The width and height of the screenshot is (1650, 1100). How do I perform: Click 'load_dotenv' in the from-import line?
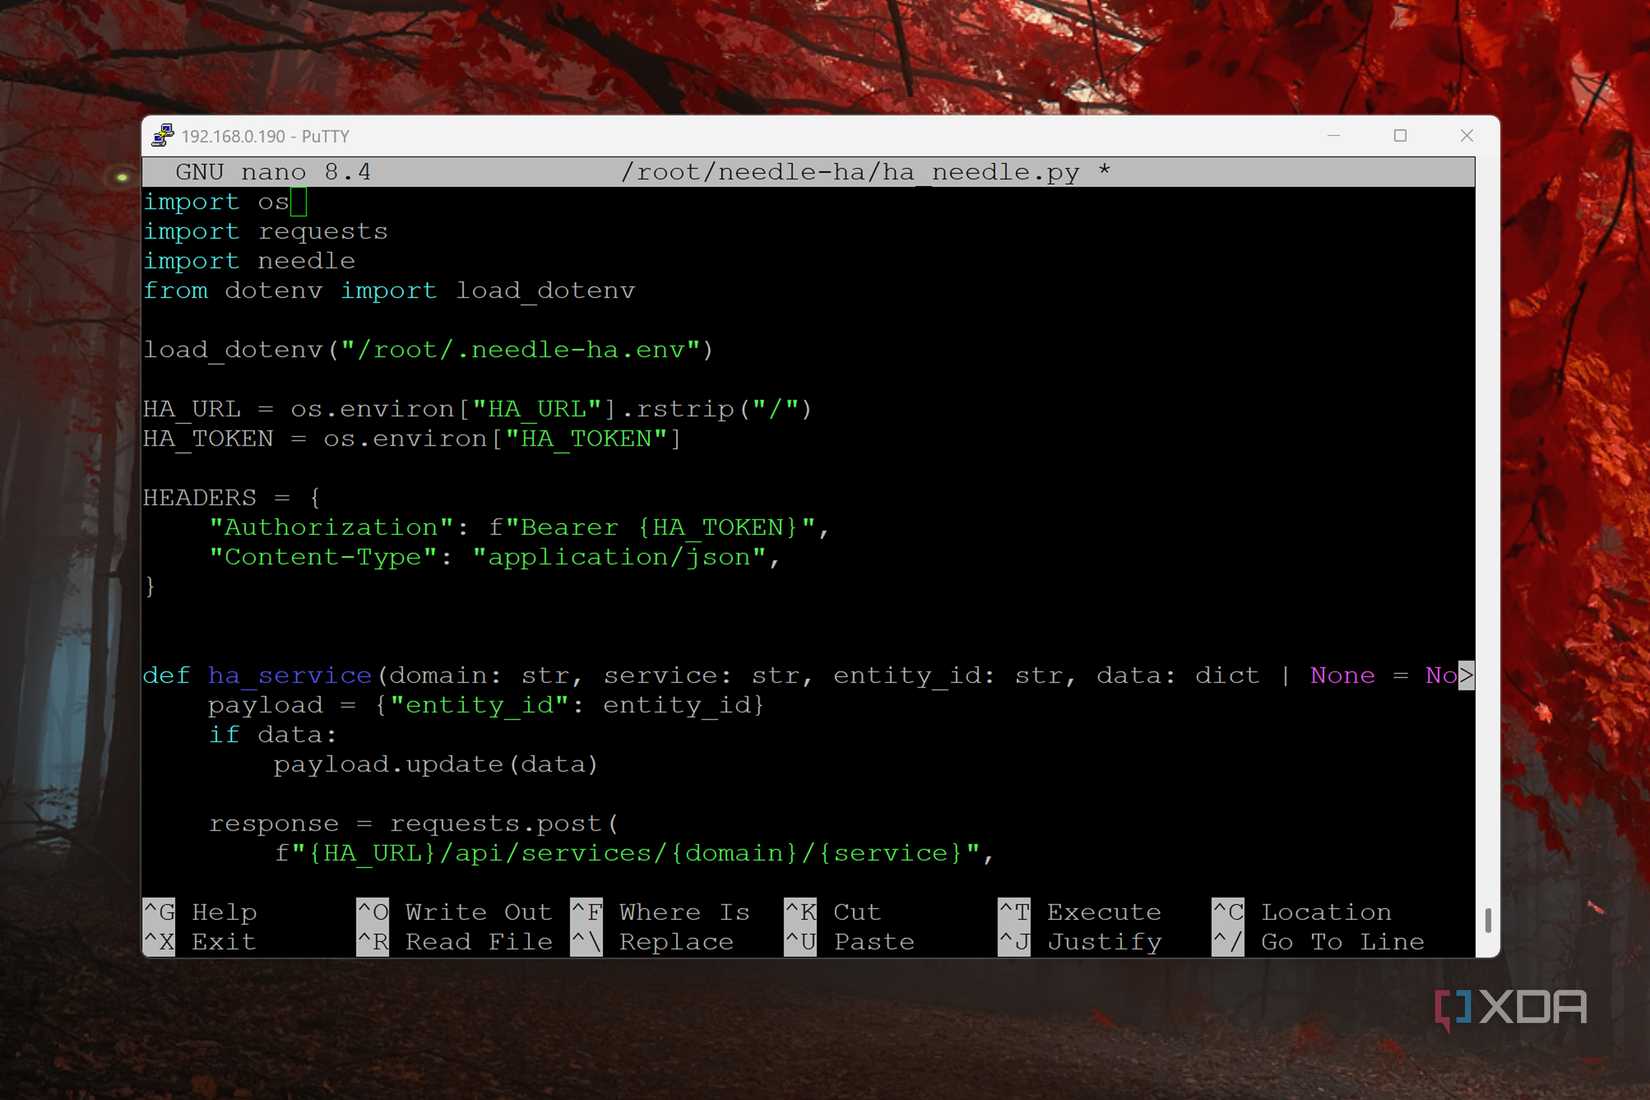[x=546, y=291]
